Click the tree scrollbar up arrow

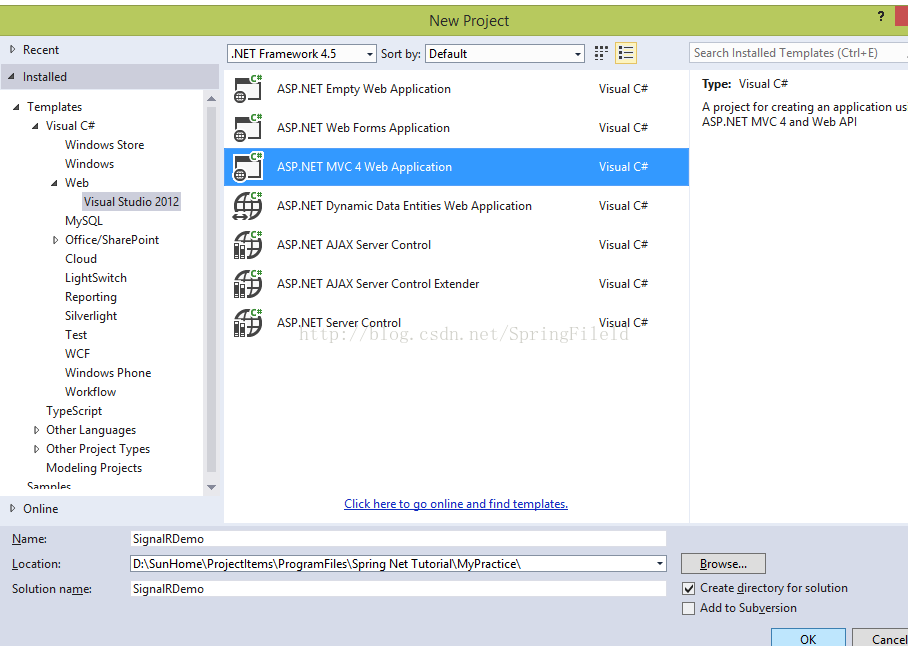pos(211,100)
